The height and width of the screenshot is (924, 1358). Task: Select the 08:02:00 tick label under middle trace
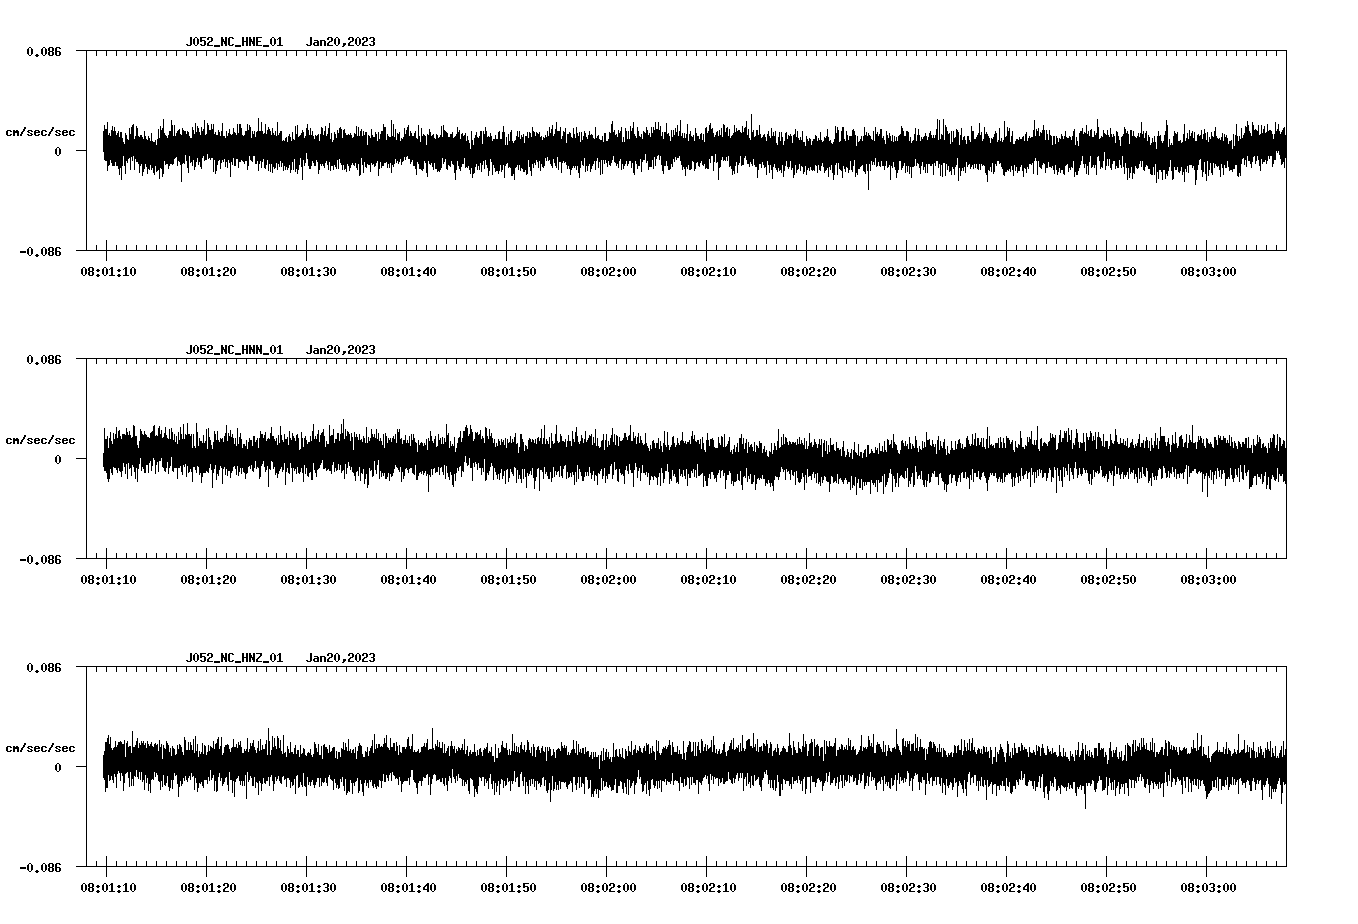(x=607, y=578)
